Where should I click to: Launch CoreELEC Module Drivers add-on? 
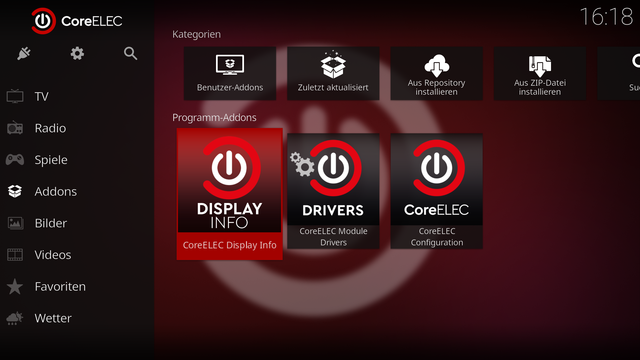point(333,191)
